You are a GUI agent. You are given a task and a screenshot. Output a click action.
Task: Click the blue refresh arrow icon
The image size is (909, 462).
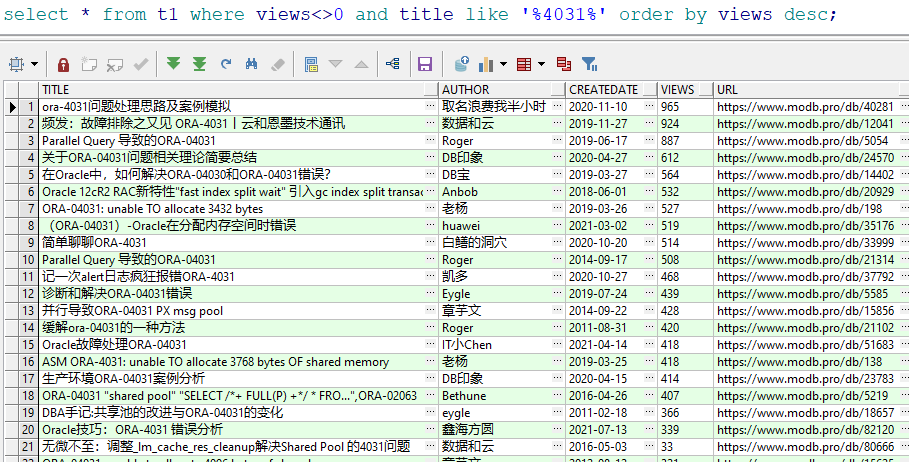pyautogui.click(x=226, y=64)
